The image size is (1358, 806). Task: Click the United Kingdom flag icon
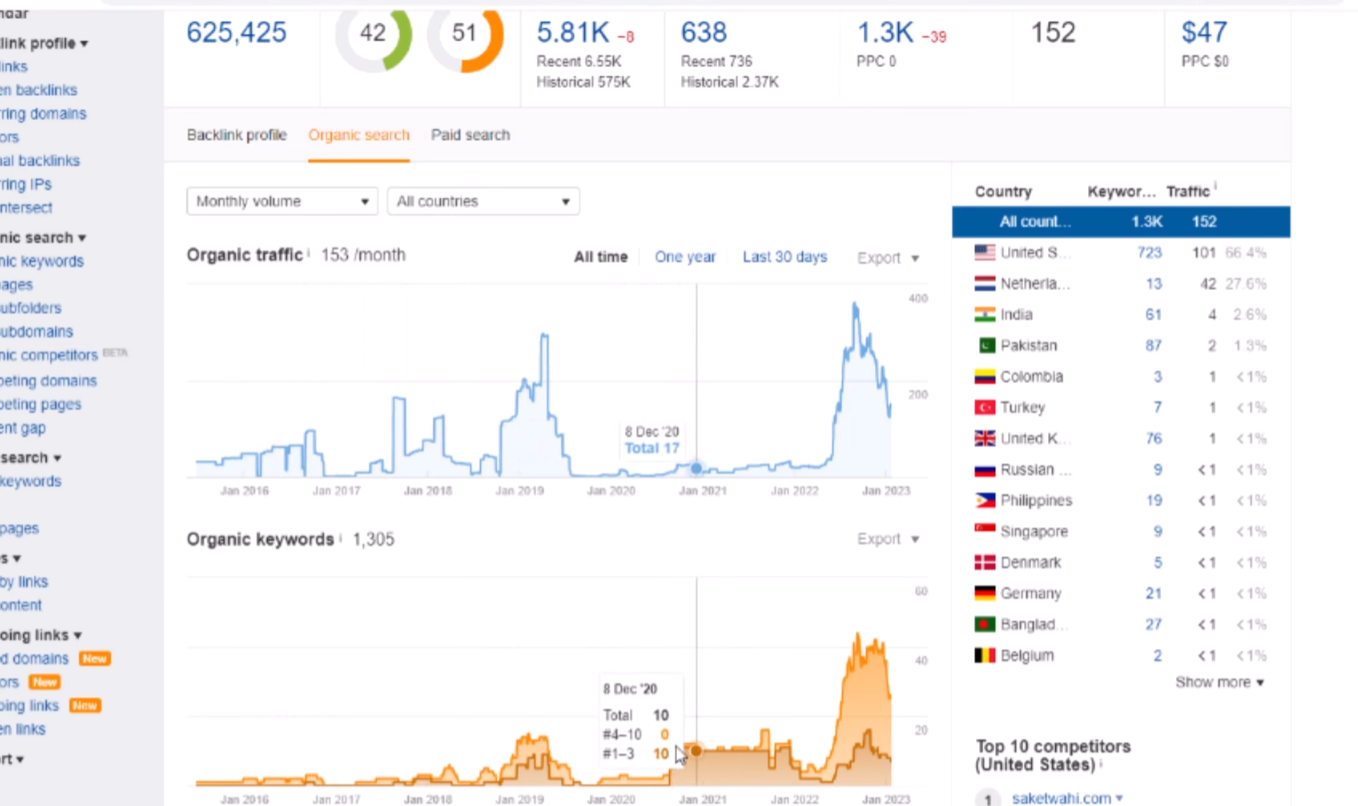click(x=985, y=439)
